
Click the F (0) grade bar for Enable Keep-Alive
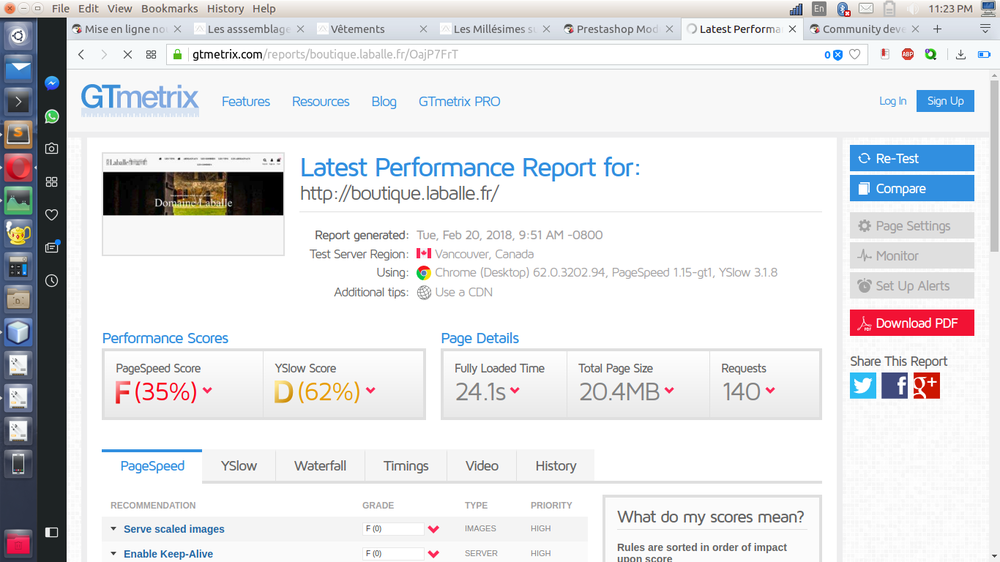(393, 554)
